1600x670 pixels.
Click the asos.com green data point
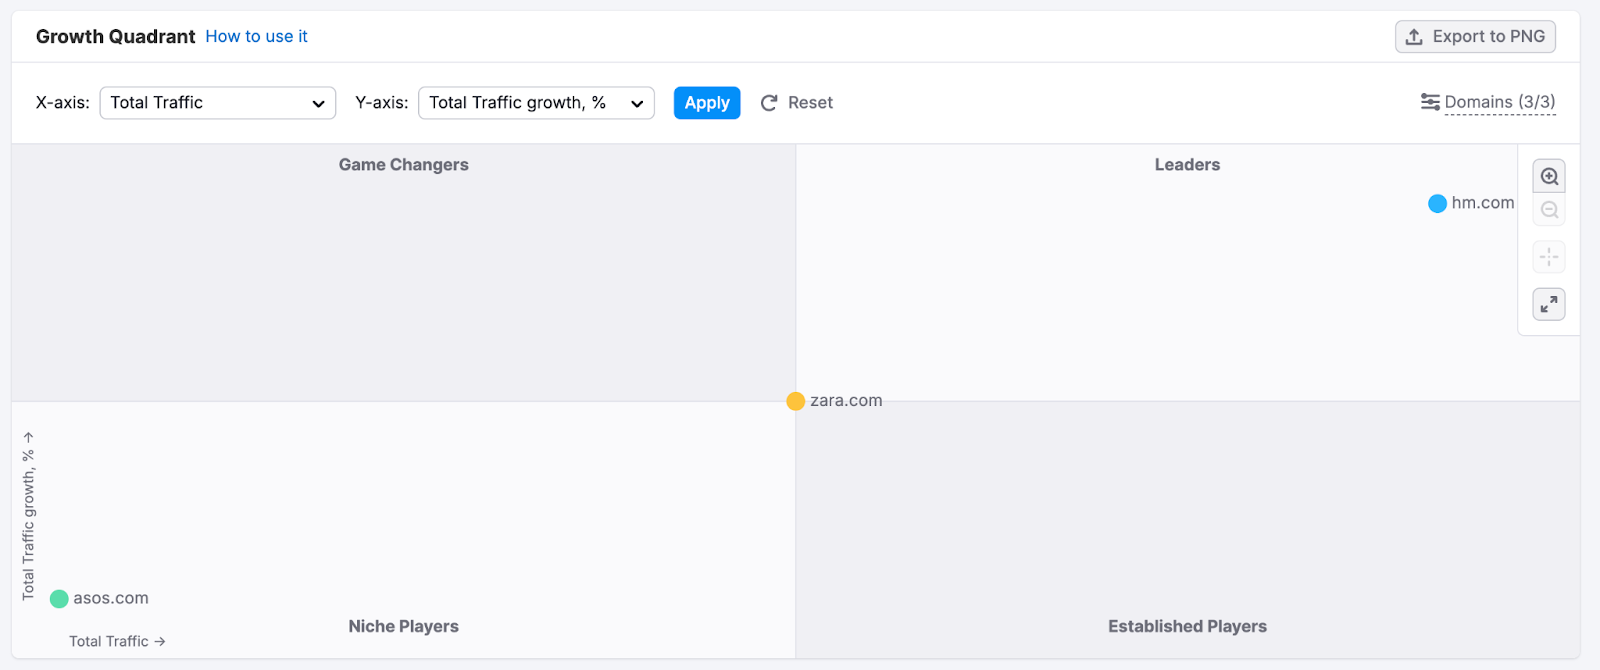59,599
